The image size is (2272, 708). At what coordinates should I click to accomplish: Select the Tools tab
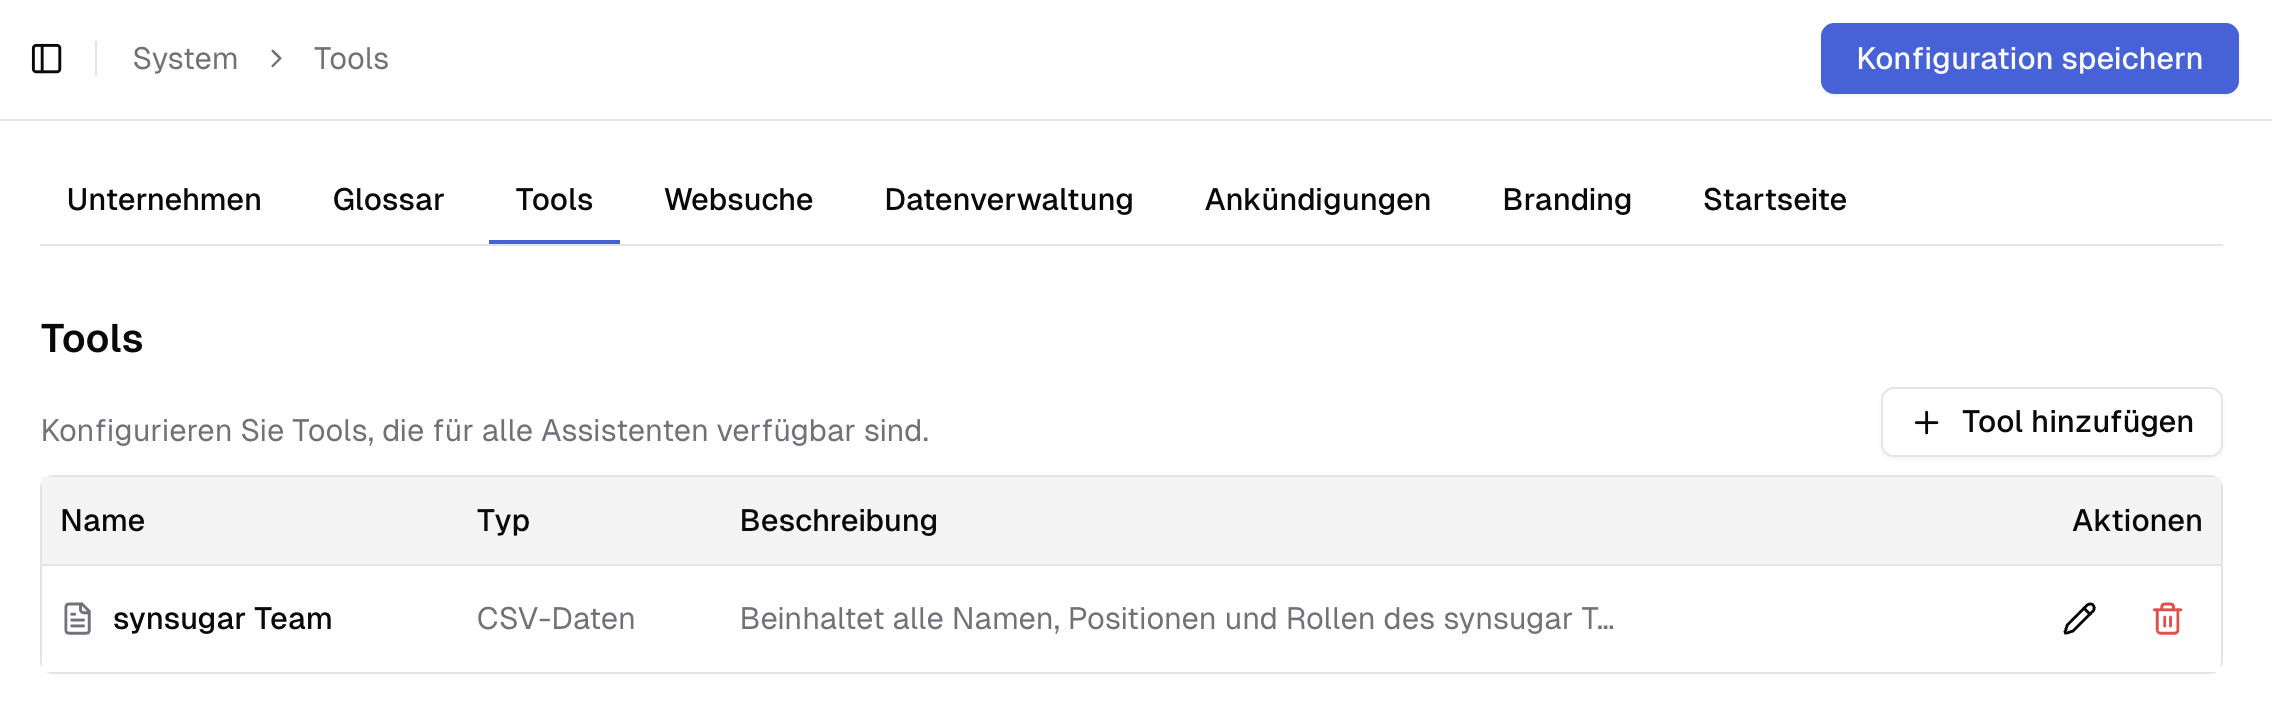coord(554,199)
